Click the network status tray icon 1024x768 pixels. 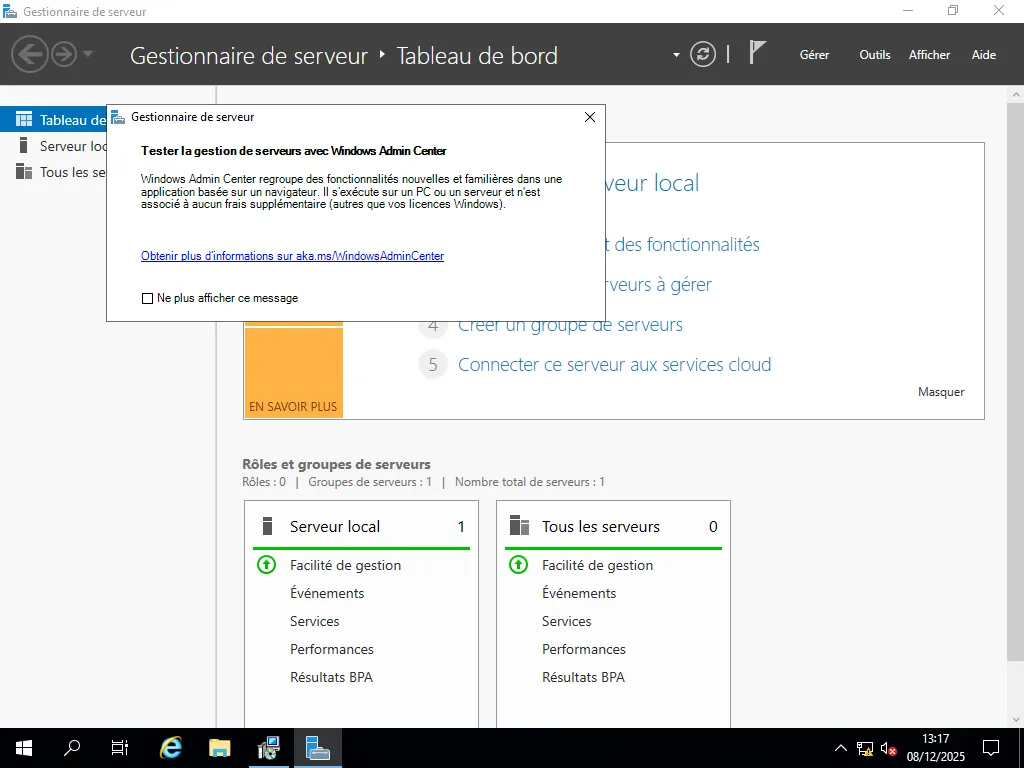pyautogui.click(x=865, y=748)
